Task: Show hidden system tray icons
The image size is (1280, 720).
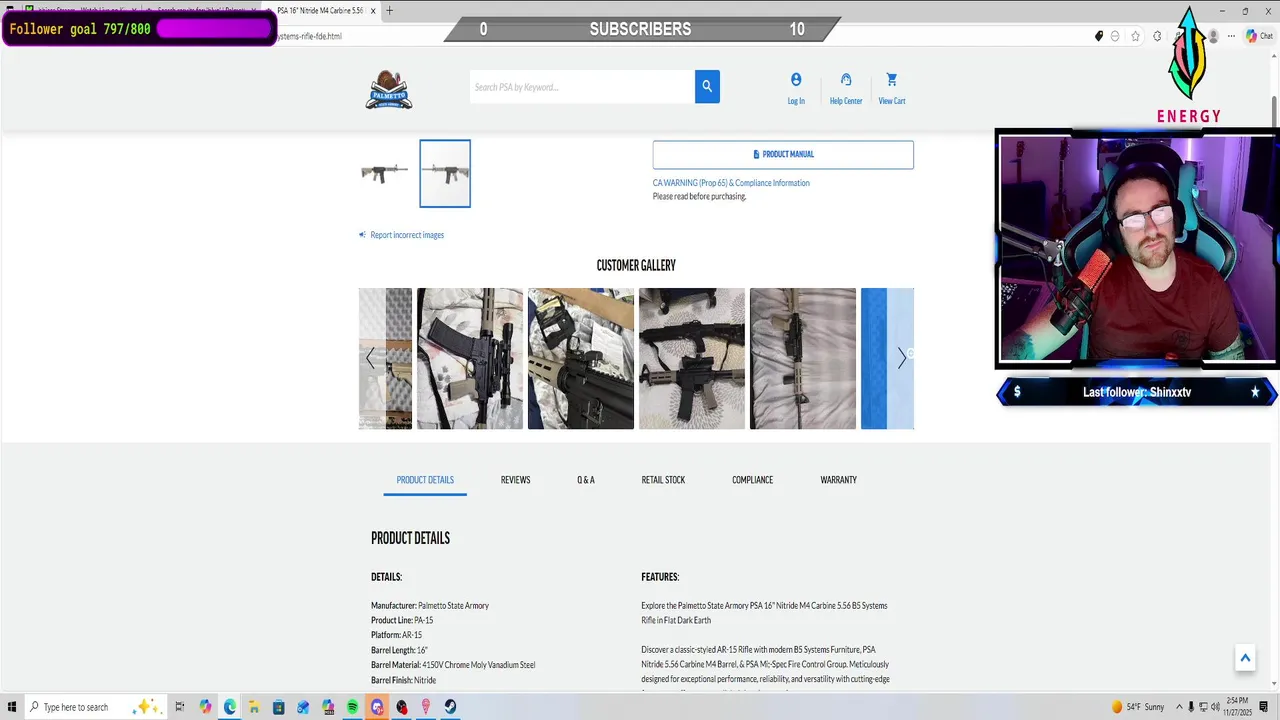Action: coord(1179,707)
